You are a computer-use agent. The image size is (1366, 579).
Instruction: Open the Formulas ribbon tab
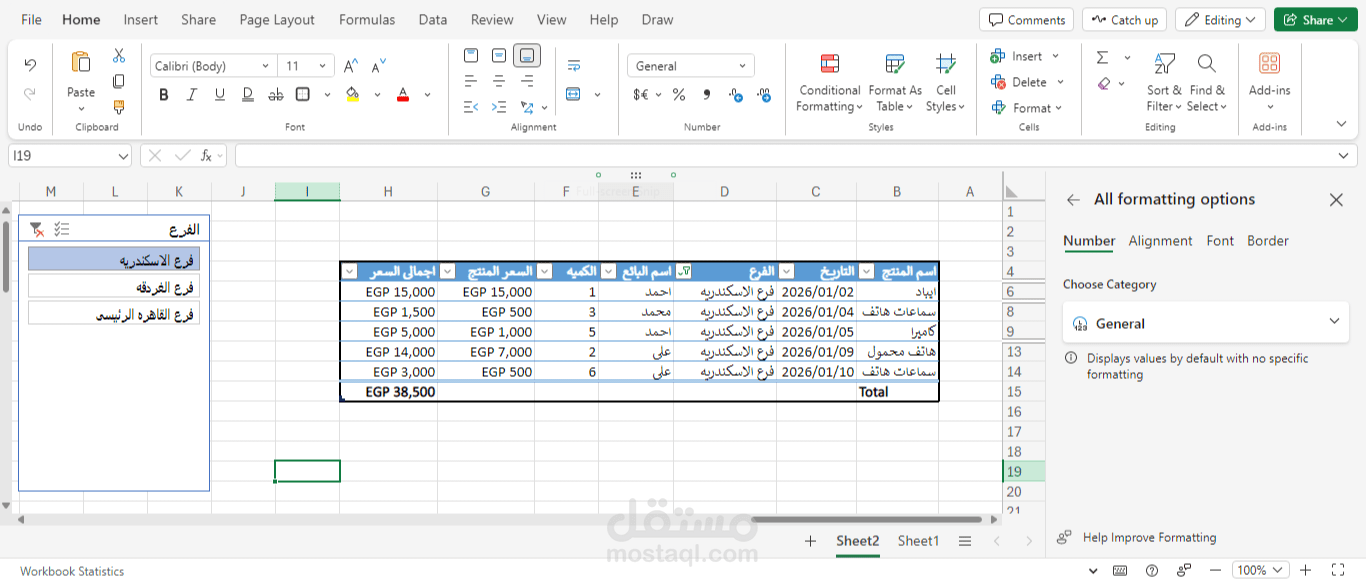367,20
